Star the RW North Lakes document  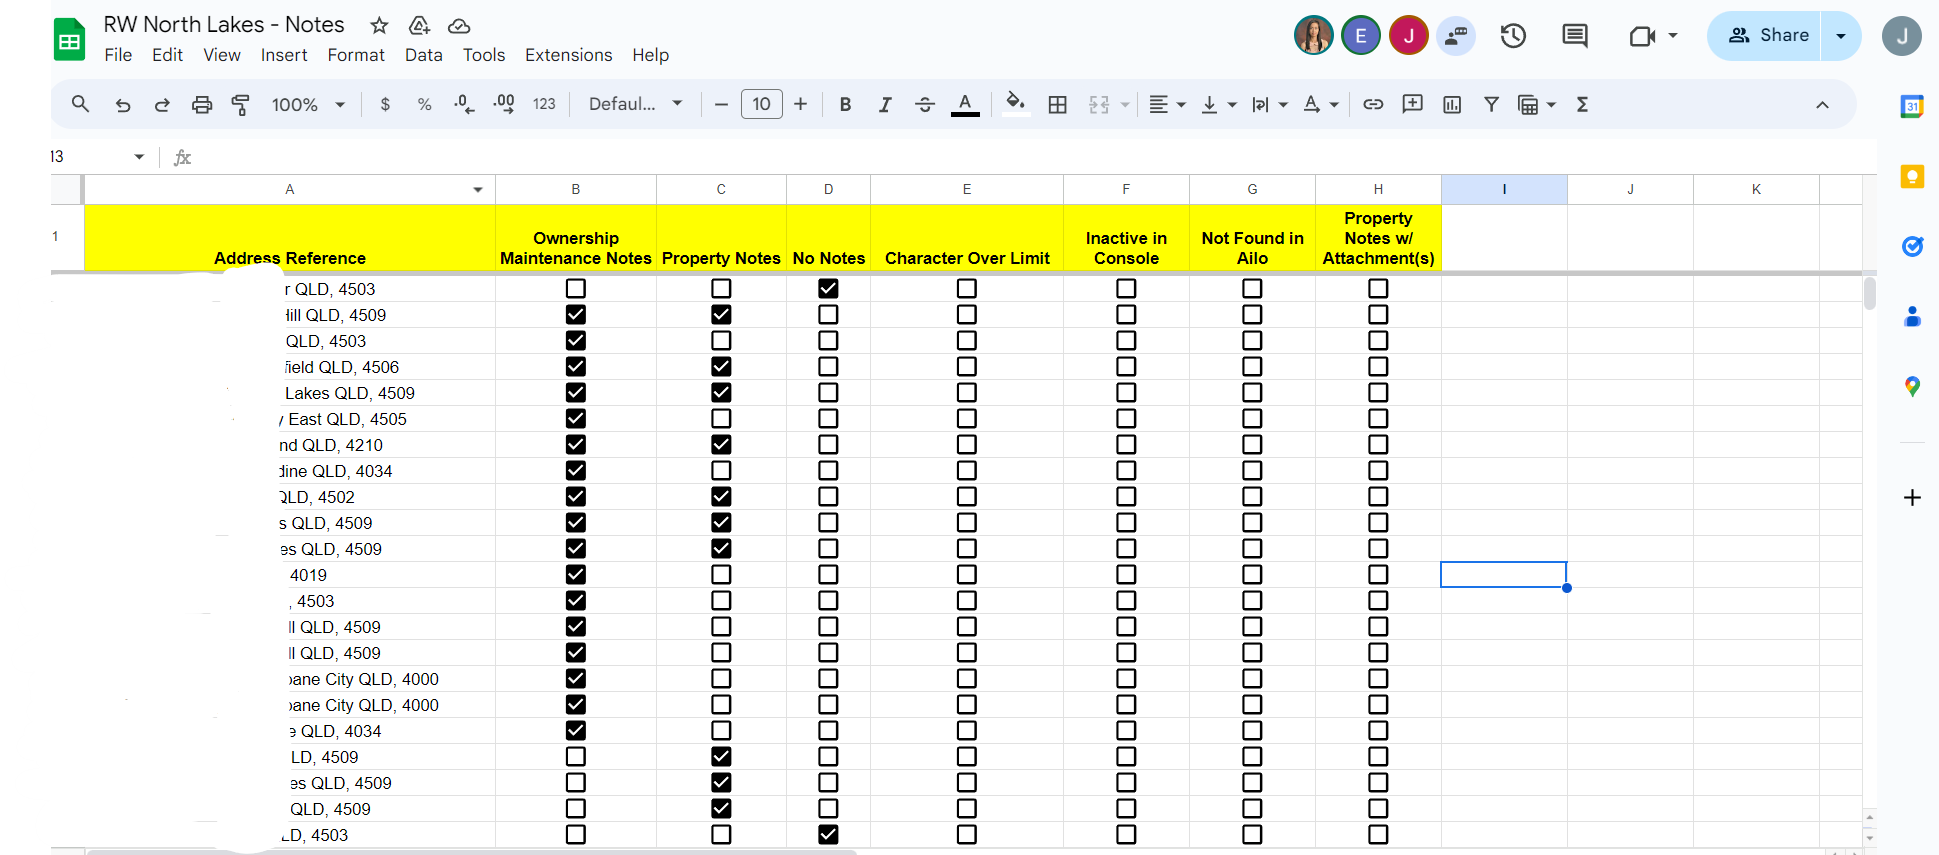click(x=379, y=25)
